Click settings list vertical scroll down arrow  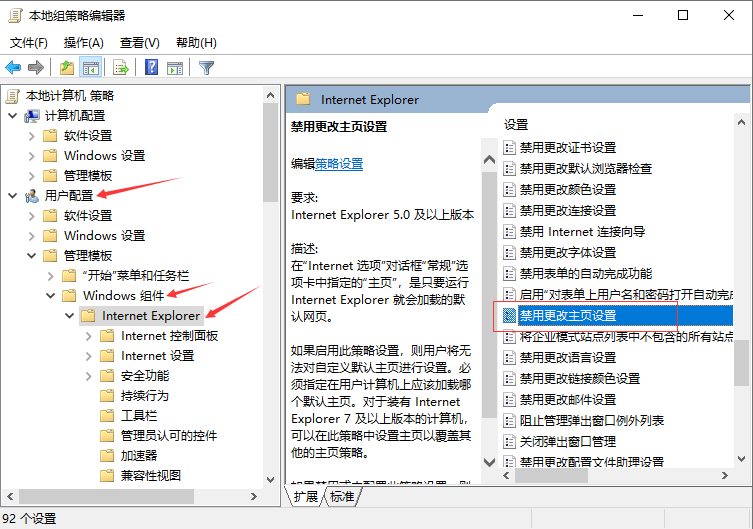pos(741,459)
